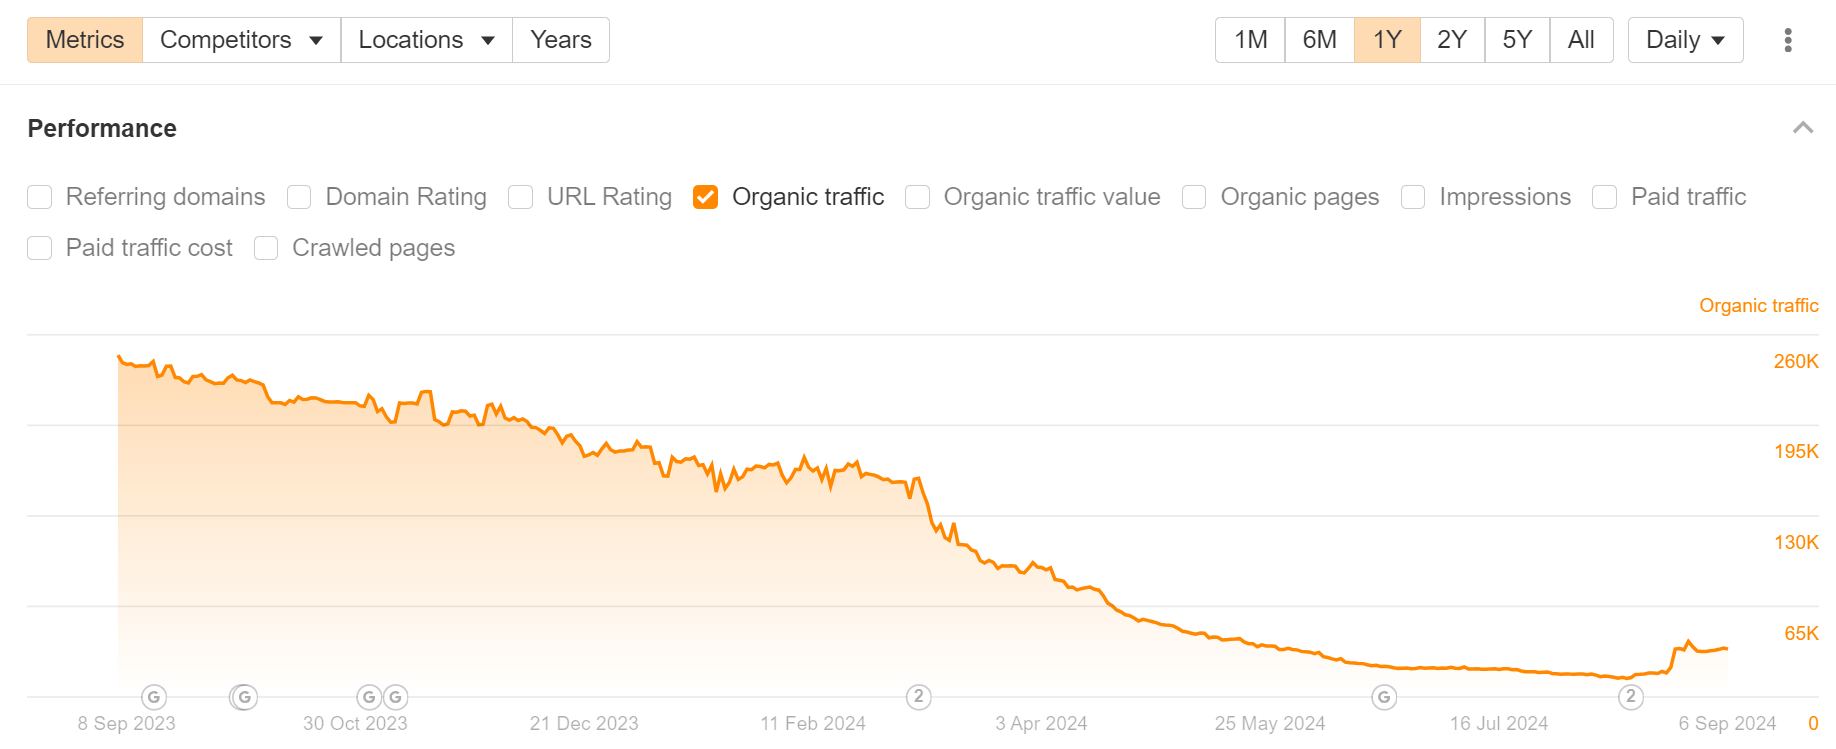Open the three-dot more options menu
The image size is (1836, 749).
click(1787, 40)
